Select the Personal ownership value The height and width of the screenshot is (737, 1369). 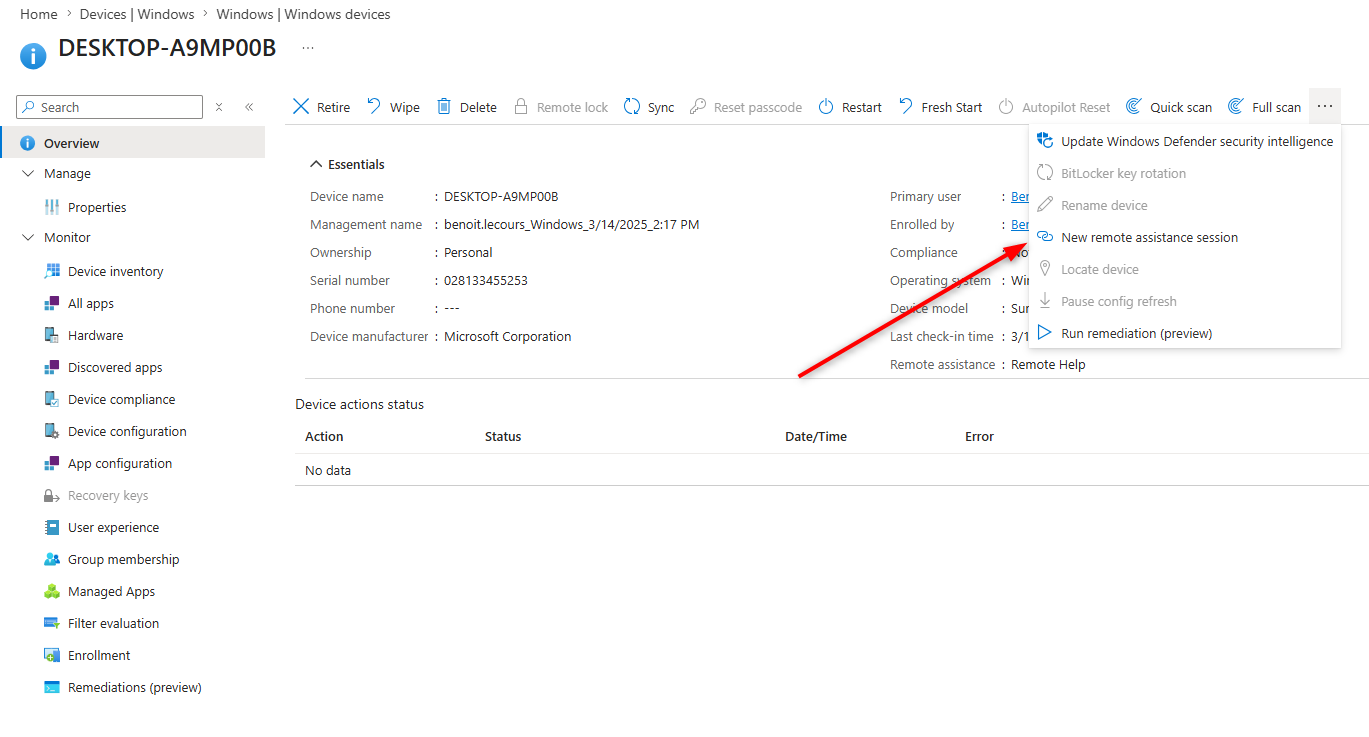tap(468, 253)
